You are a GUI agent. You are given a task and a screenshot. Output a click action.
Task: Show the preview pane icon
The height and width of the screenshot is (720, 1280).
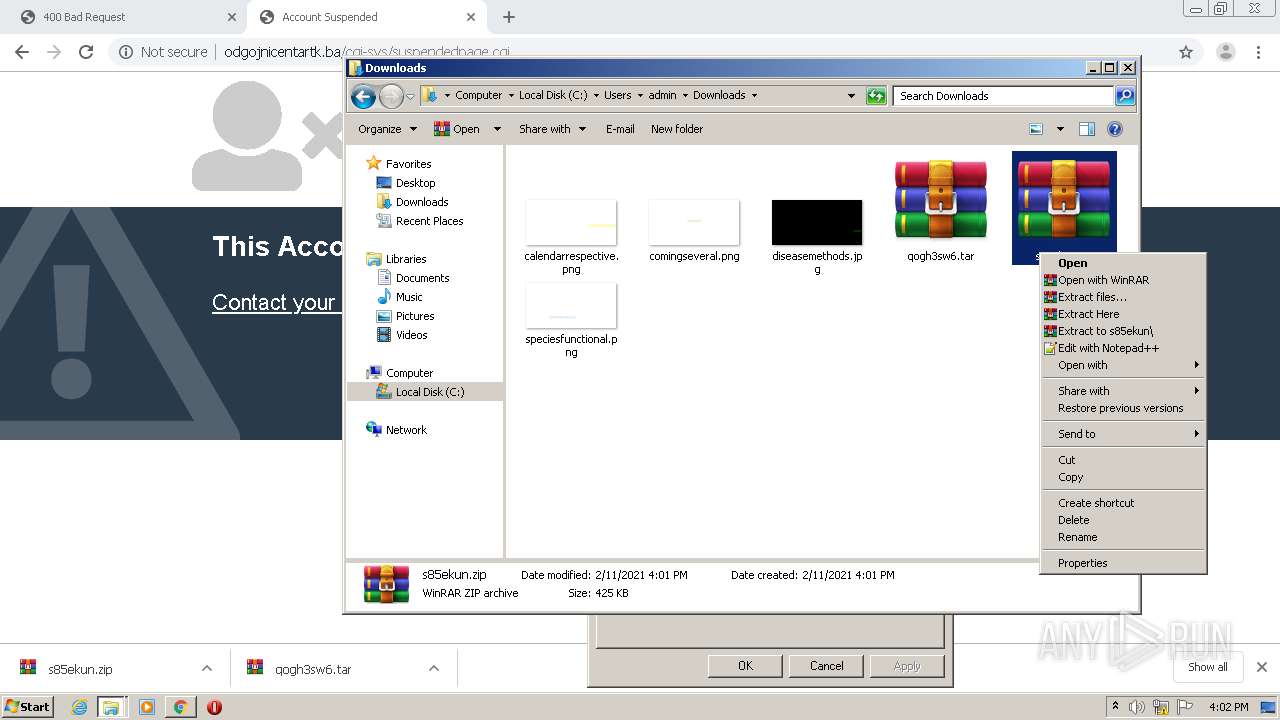tap(1087, 129)
